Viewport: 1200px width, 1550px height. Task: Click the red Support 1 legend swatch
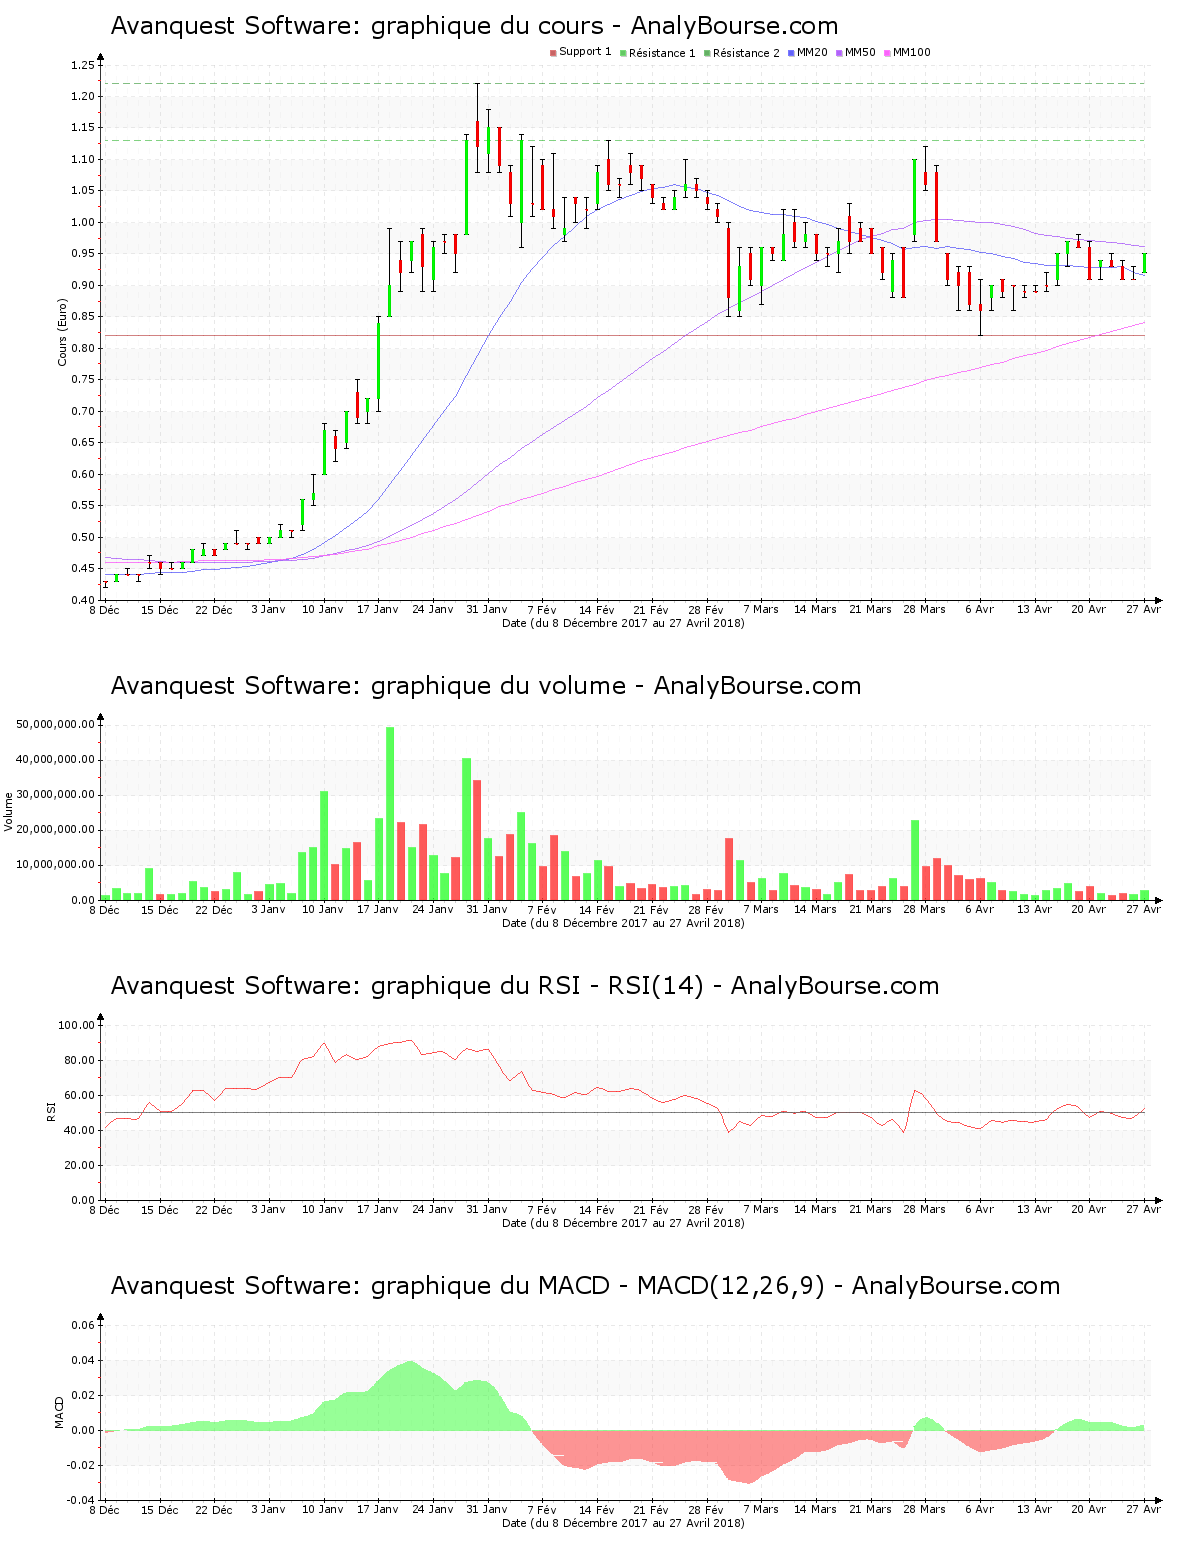(x=553, y=53)
